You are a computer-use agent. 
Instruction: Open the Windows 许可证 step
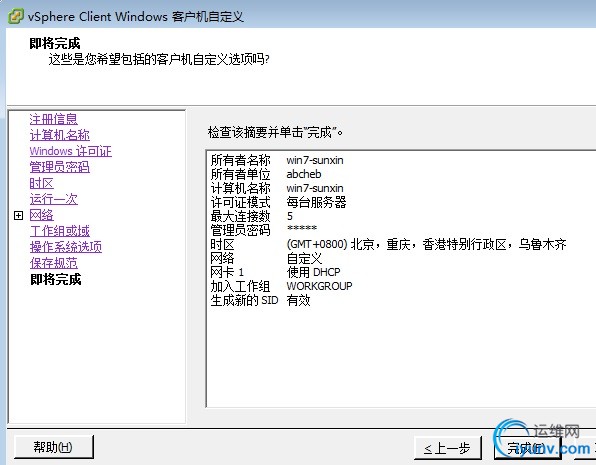click(x=71, y=151)
